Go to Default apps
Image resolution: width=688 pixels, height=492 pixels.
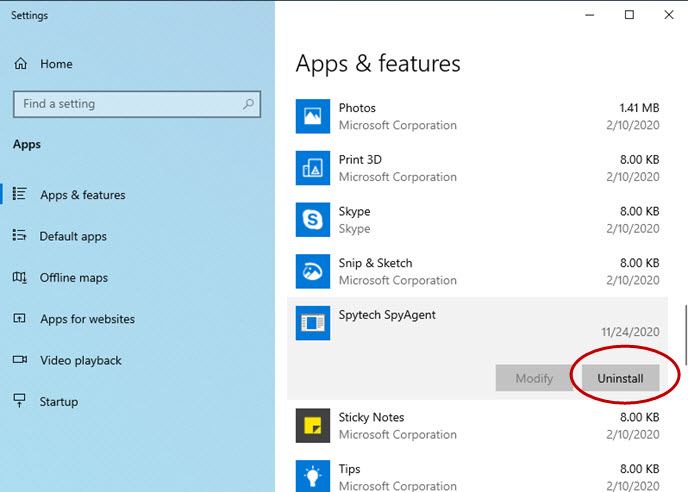tap(73, 237)
